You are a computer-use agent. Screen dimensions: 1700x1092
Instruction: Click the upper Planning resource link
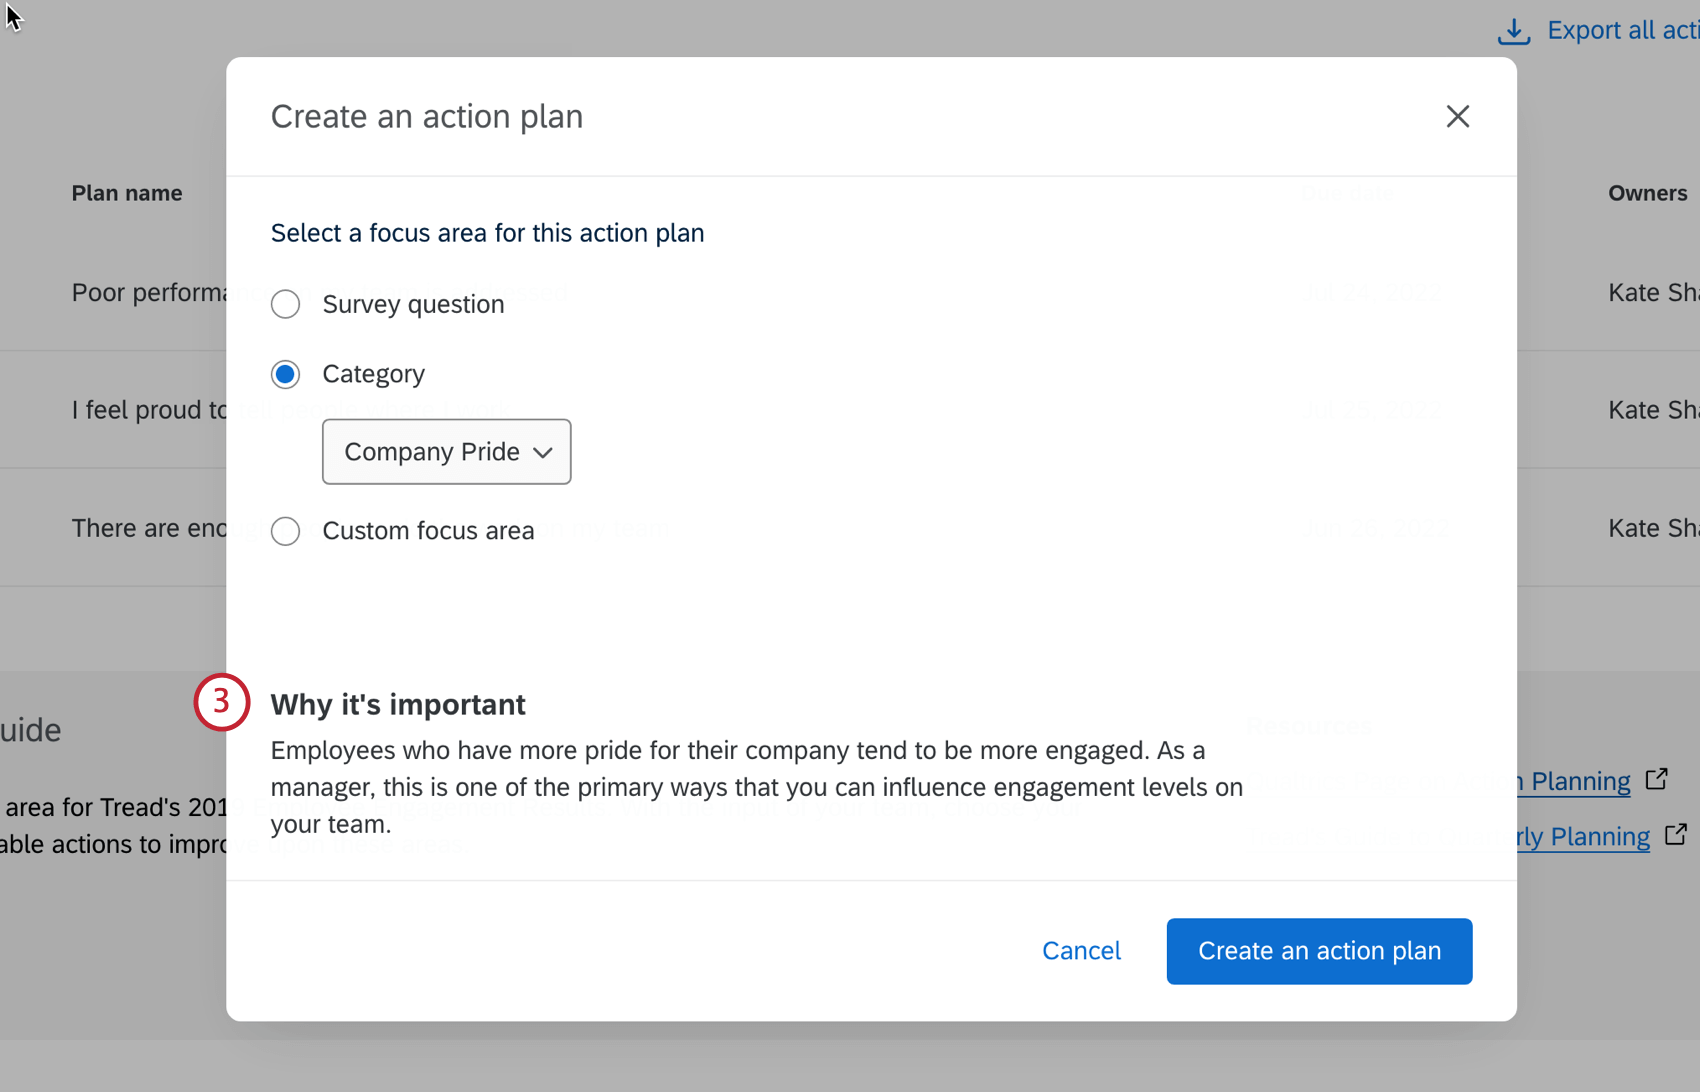[x=1574, y=781]
